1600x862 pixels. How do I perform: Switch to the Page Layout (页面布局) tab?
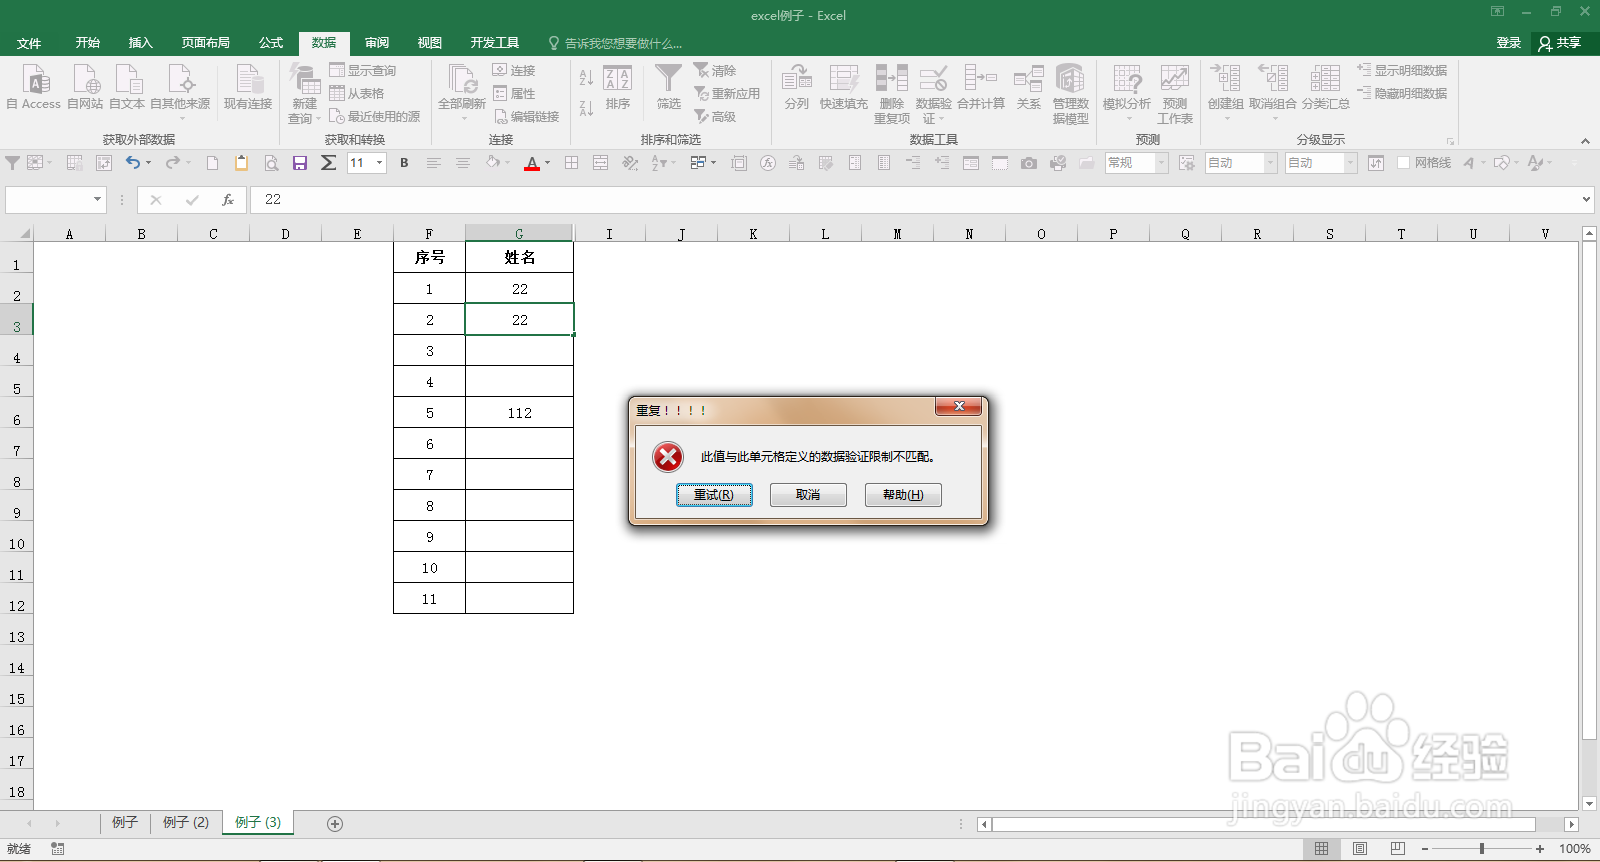[206, 43]
